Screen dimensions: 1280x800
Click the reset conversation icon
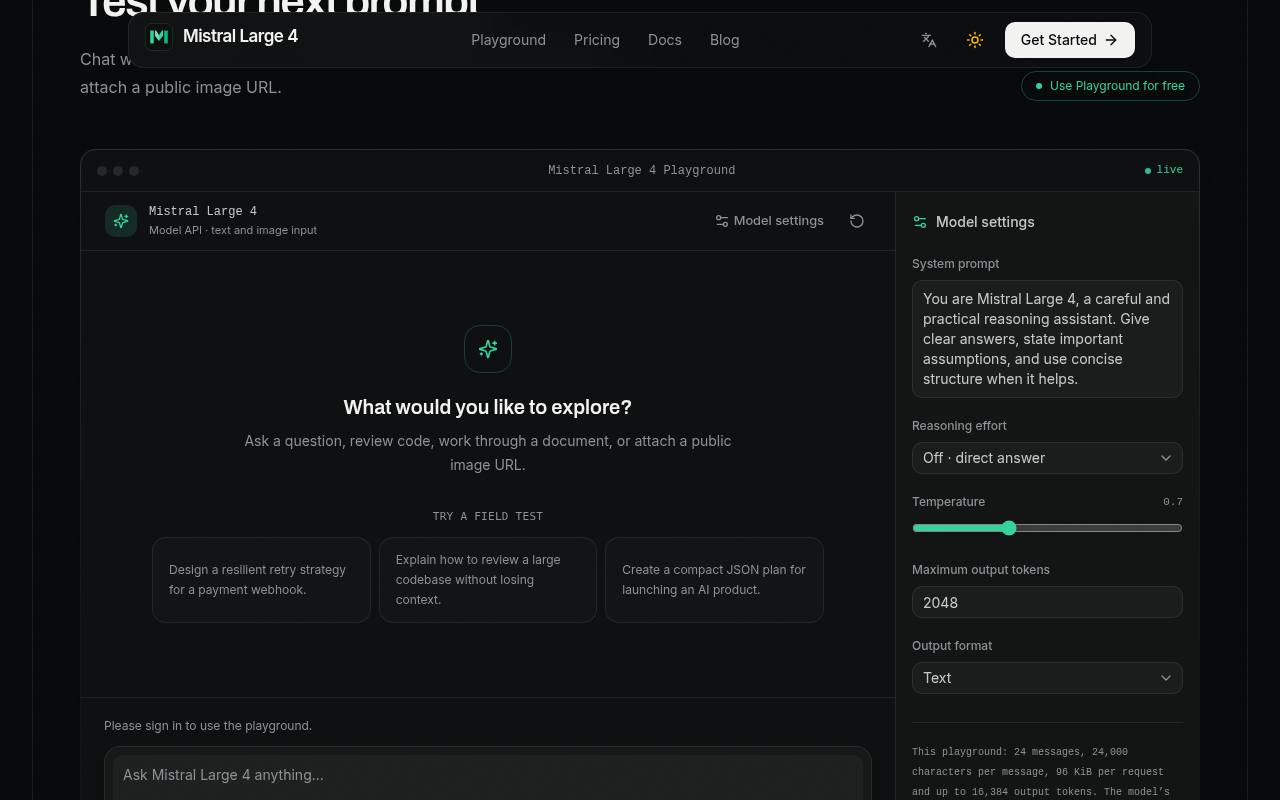pos(857,221)
